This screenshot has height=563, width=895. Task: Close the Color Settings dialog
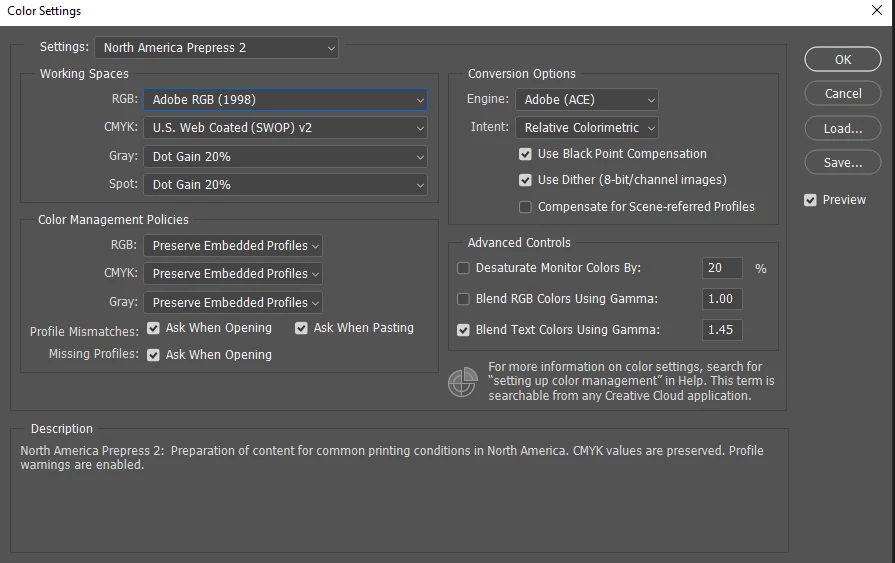877,10
